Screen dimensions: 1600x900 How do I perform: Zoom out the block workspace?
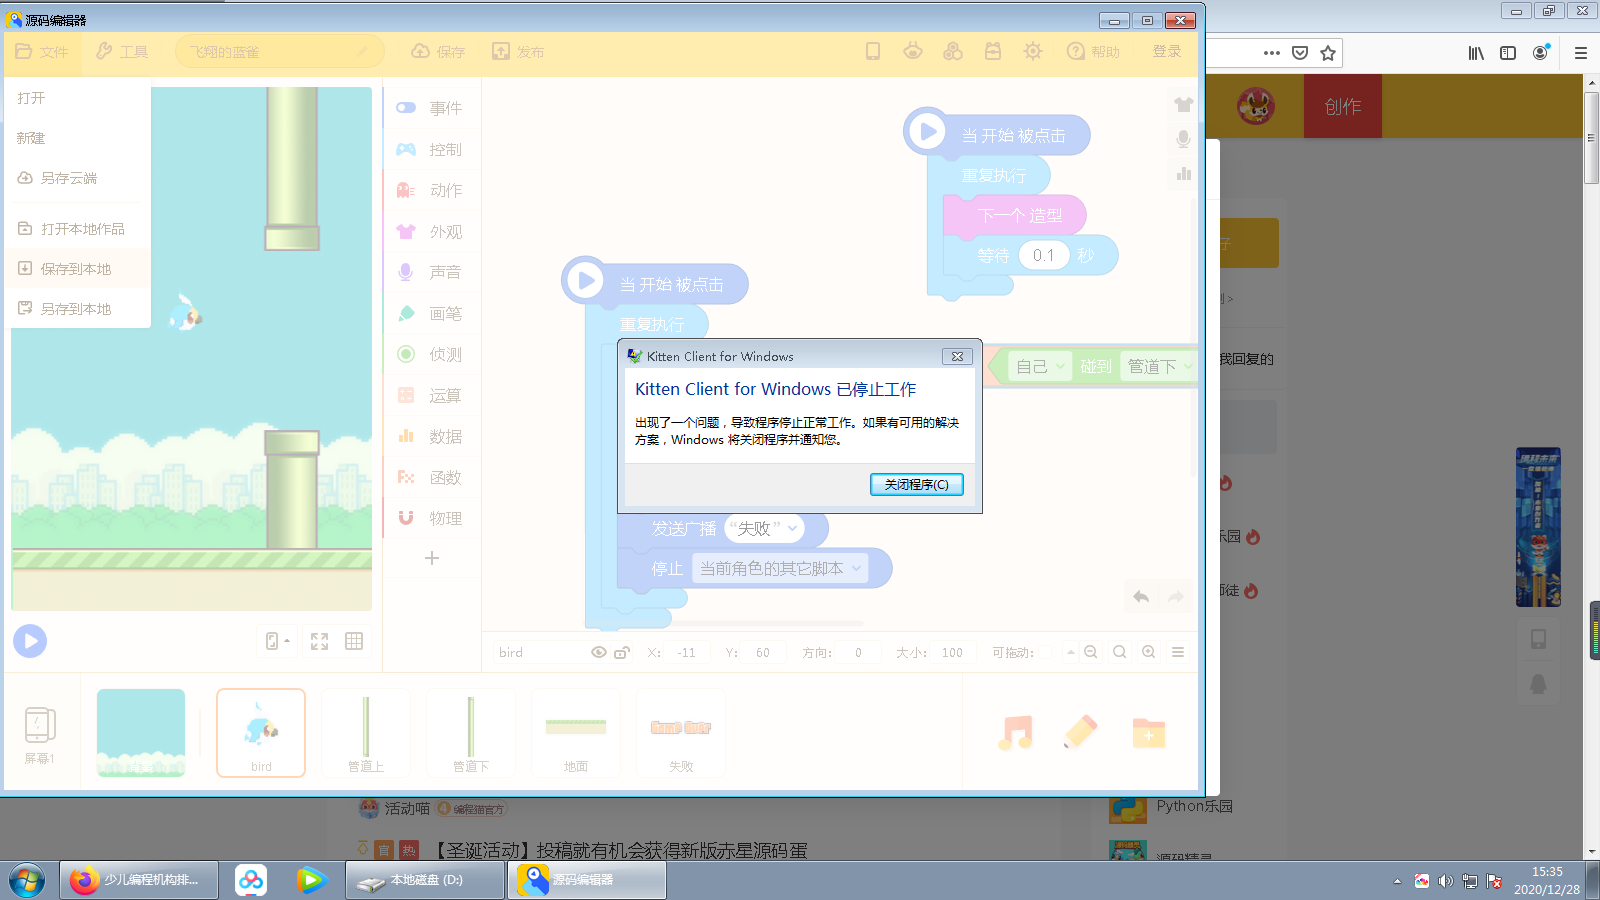pyautogui.click(x=1091, y=652)
